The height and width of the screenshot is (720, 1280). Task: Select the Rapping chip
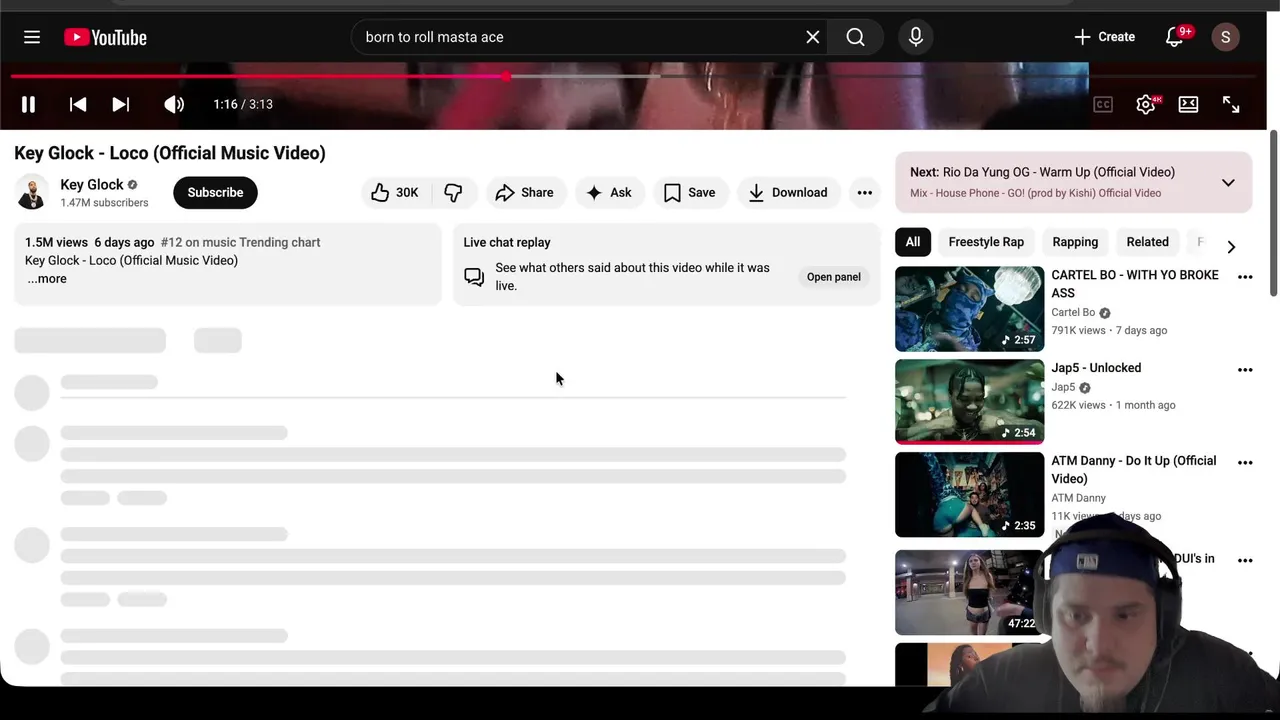point(1075,242)
